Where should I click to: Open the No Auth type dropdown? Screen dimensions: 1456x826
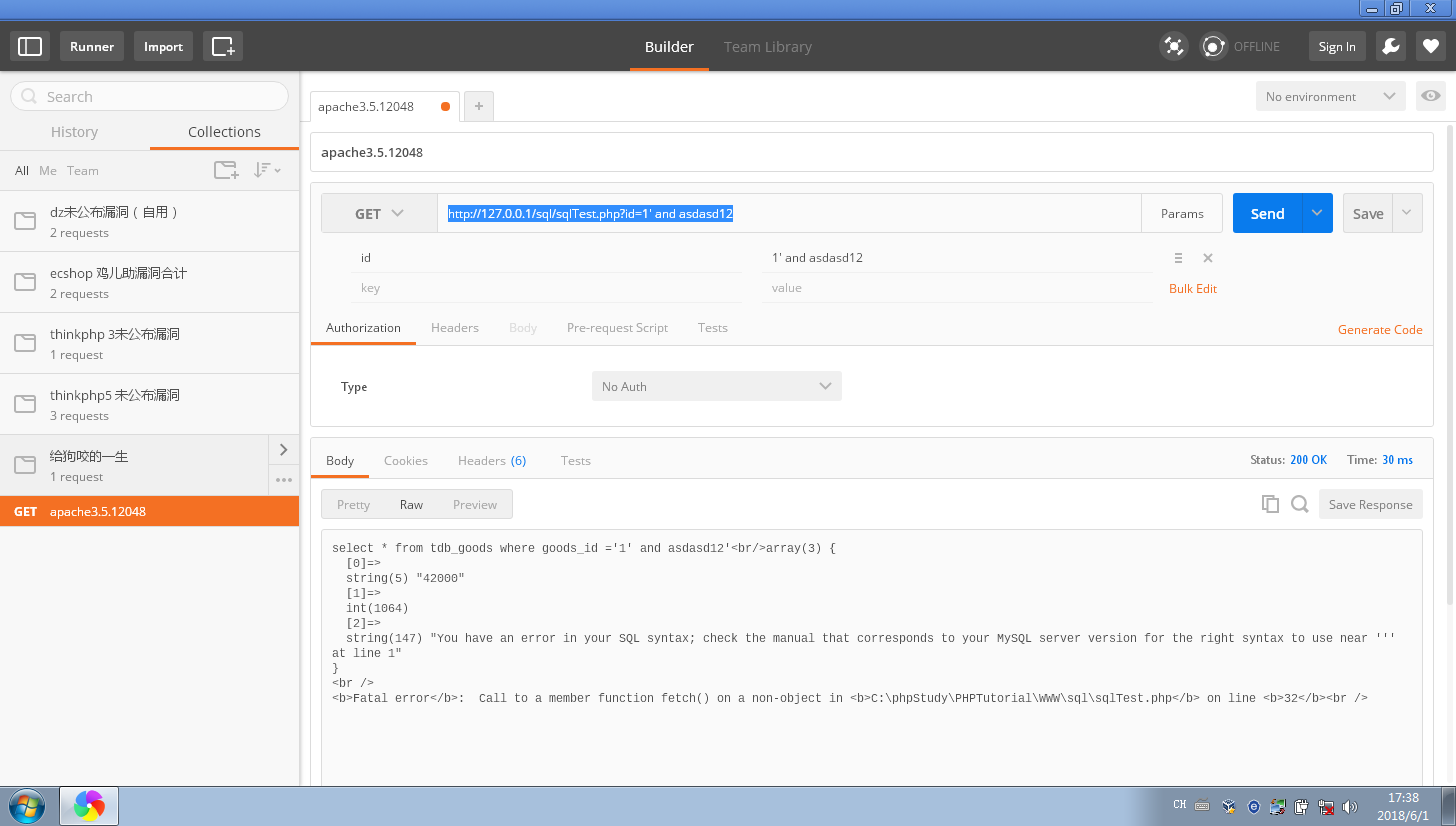[x=717, y=386]
